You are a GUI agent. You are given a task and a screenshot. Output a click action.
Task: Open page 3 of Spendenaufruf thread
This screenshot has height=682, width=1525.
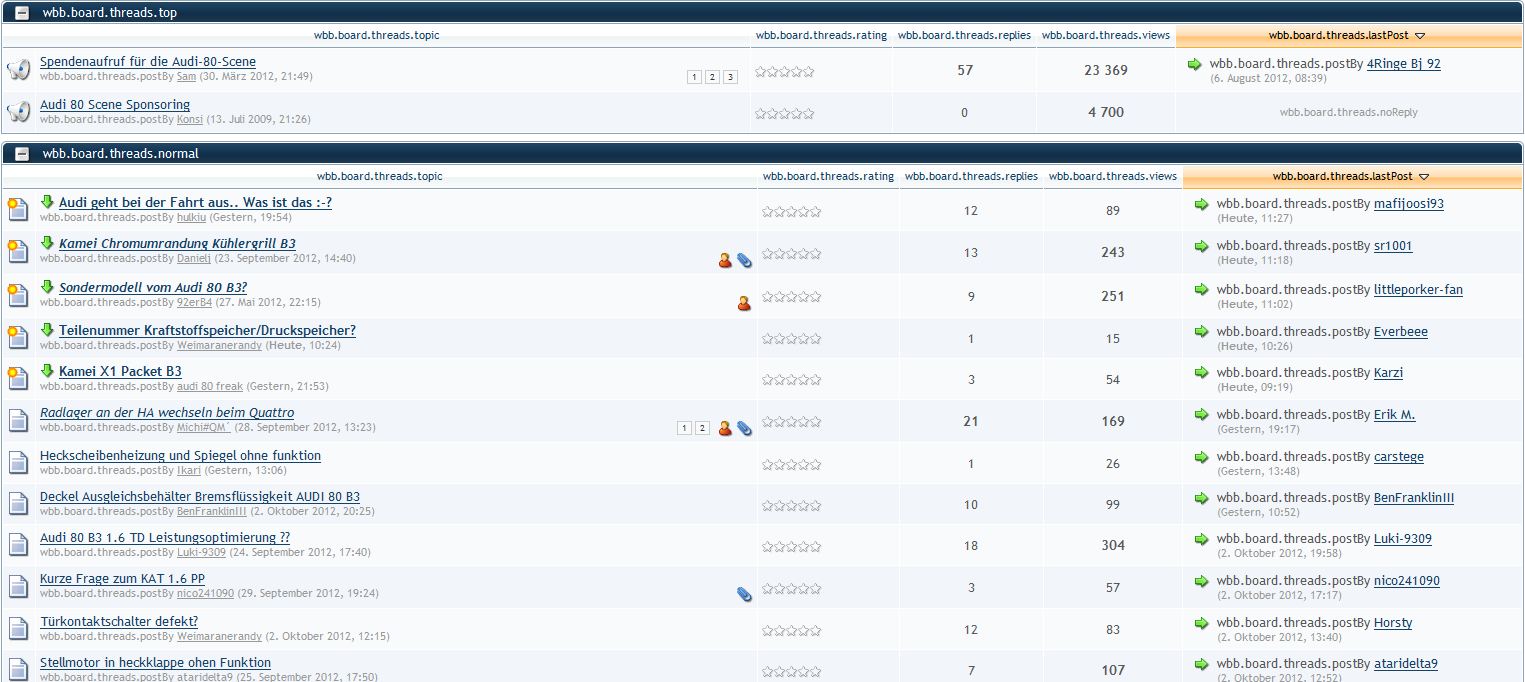(730, 77)
